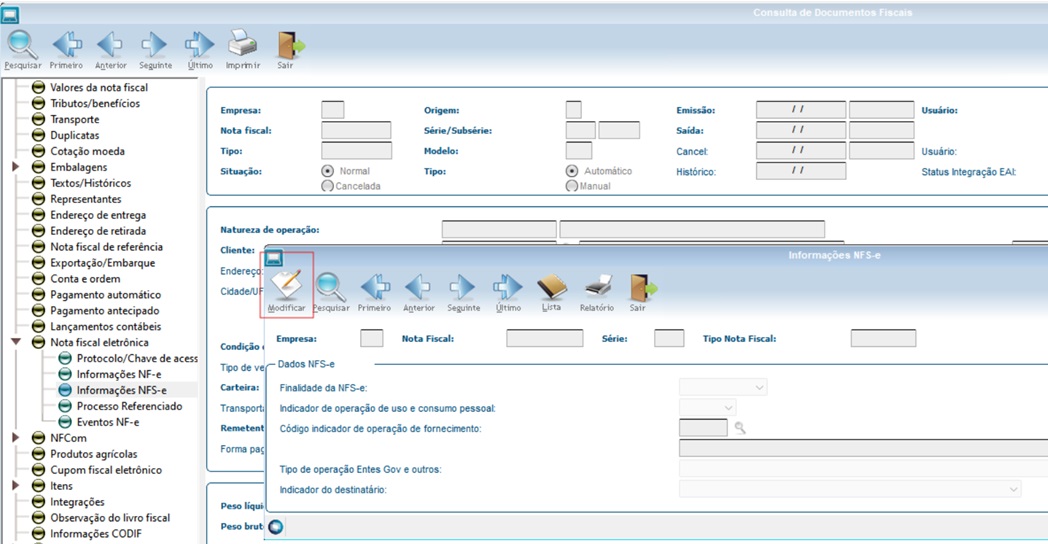Click Sair in the Informações NFS-e toolbar
The image size is (1048, 544).
pos(642,291)
